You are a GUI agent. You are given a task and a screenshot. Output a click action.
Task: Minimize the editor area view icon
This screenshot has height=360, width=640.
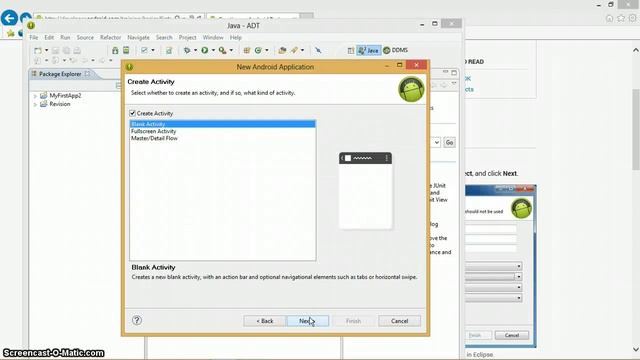pyautogui.click(x=445, y=72)
